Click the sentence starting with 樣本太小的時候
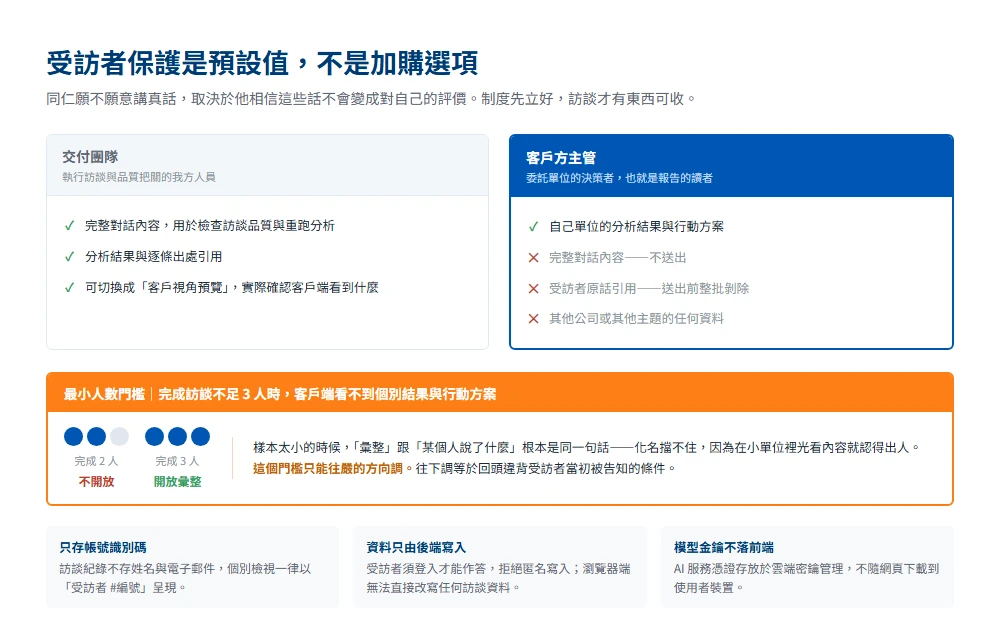 point(587,448)
